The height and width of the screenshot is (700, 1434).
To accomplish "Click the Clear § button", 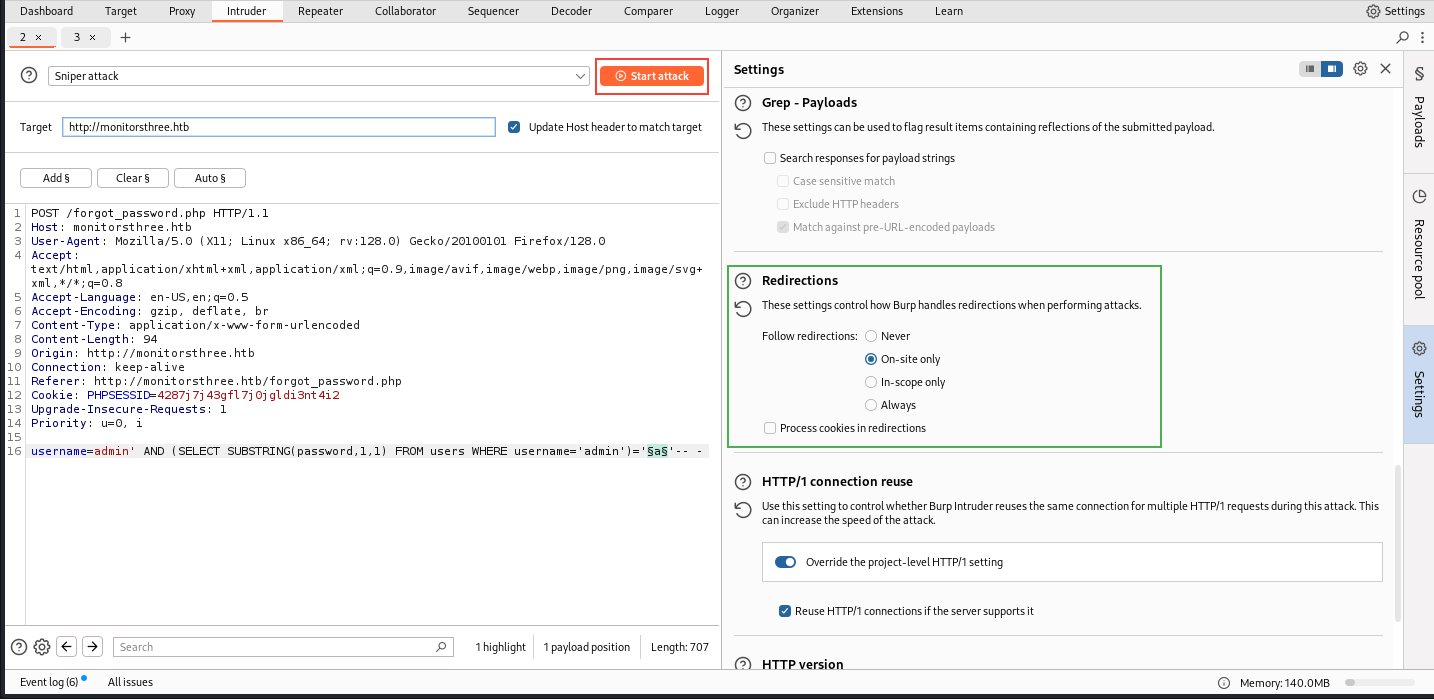I will tap(133, 178).
